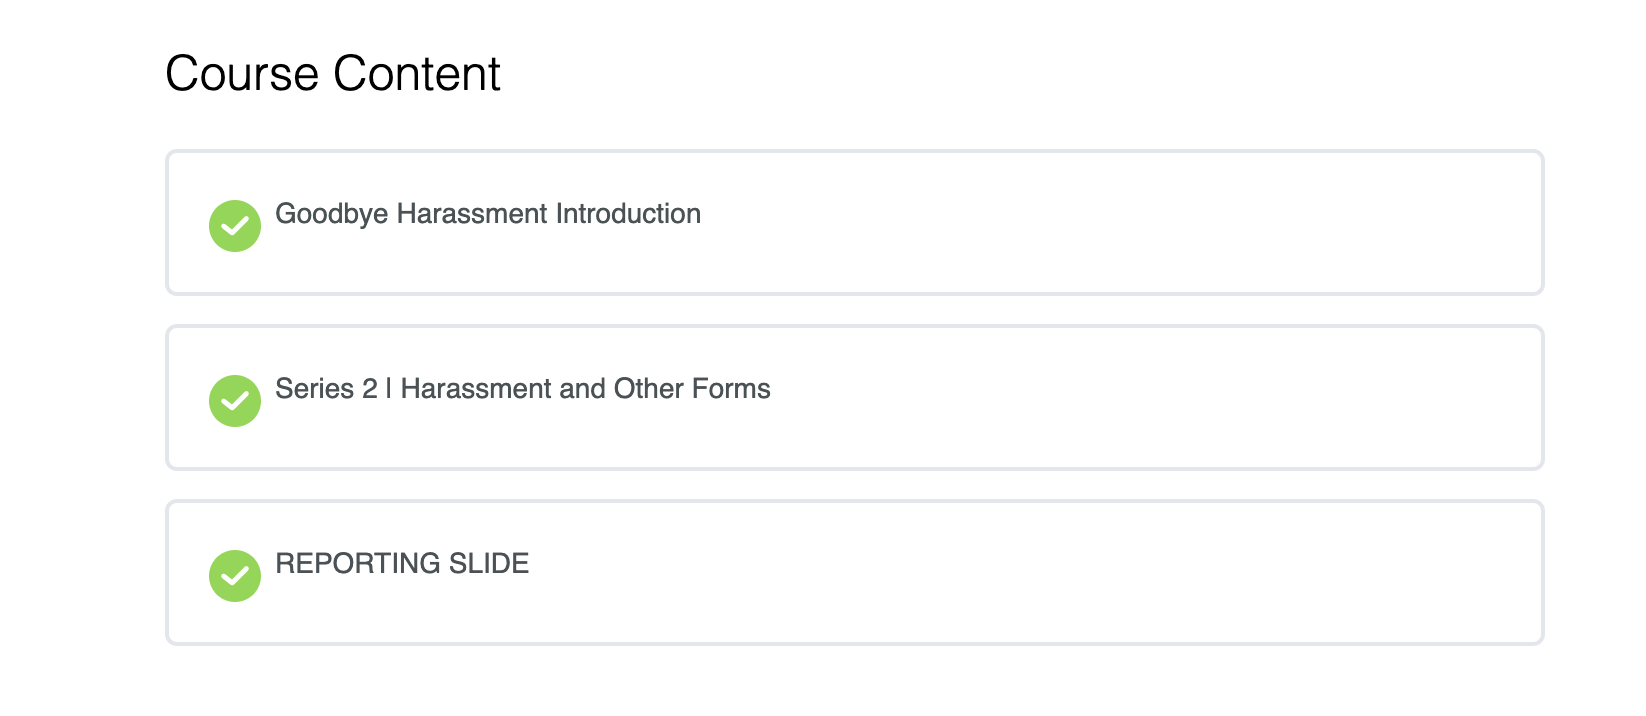Toggle completion status of Goodbye Harassment Introduction
1646x716 pixels.
pos(235,226)
